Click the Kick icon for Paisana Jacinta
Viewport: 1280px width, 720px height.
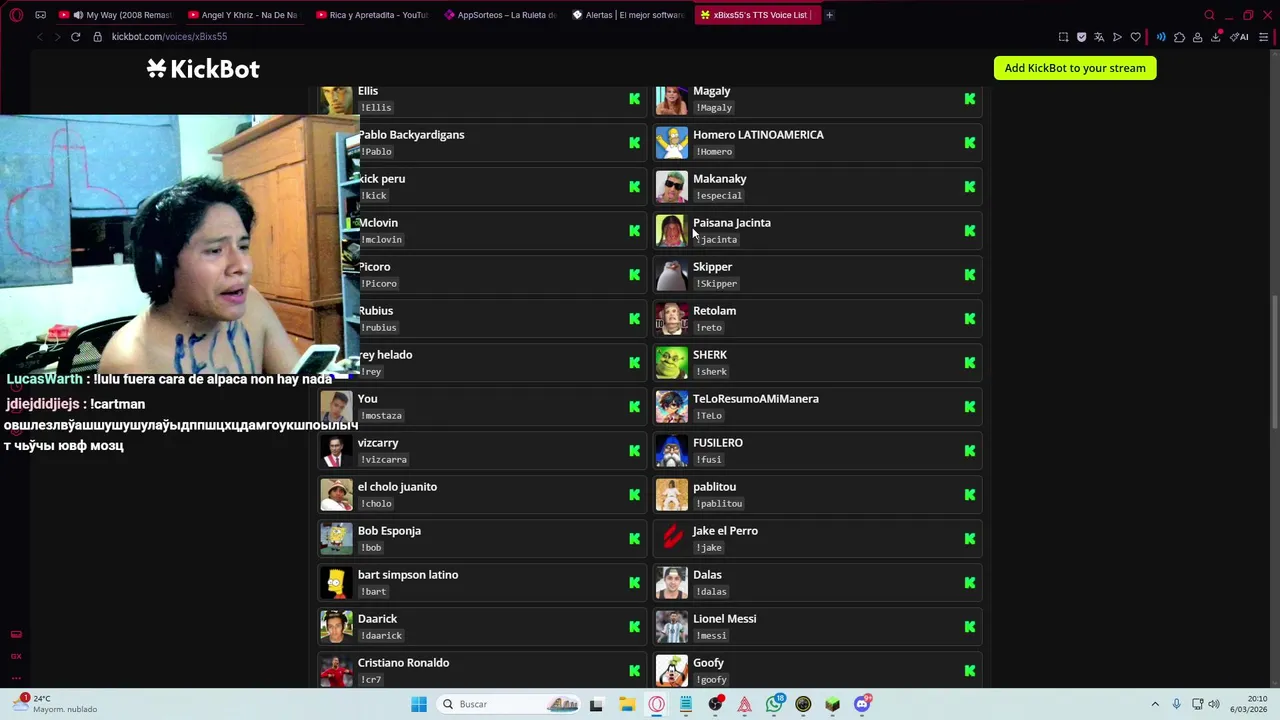pos(969,231)
